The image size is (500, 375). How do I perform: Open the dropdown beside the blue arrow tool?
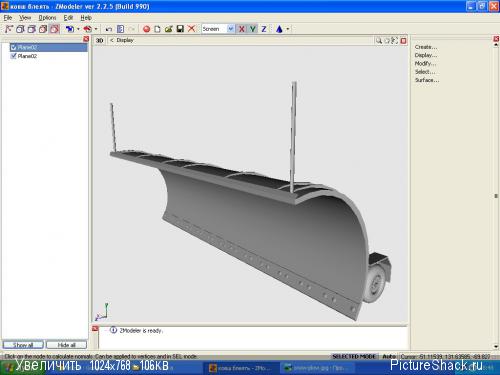(78, 29)
